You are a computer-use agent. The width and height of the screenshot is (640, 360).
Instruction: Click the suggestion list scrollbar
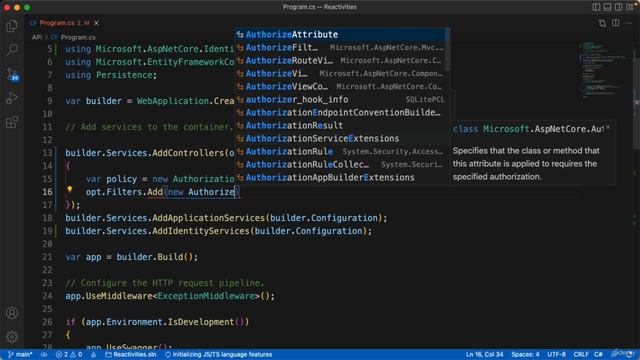click(448, 49)
